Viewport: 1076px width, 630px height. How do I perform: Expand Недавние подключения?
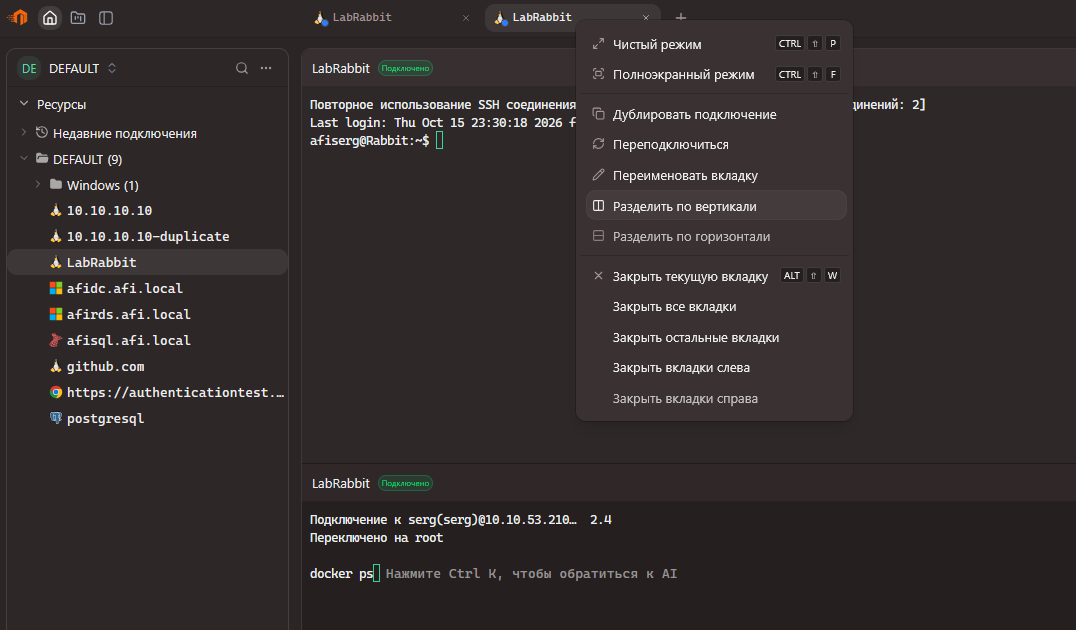pyautogui.click(x=24, y=132)
